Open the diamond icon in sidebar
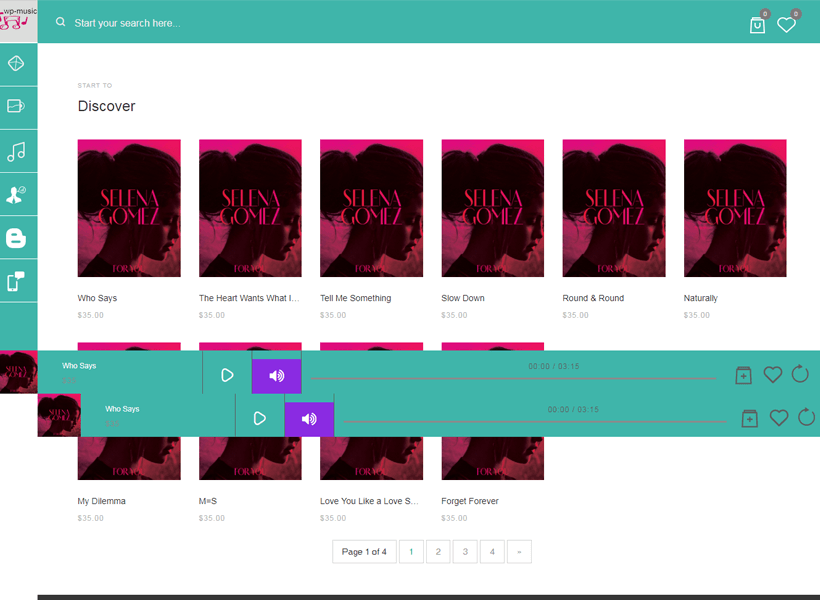The height and width of the screenshot is (600, 820). click(x=16, y=63)
